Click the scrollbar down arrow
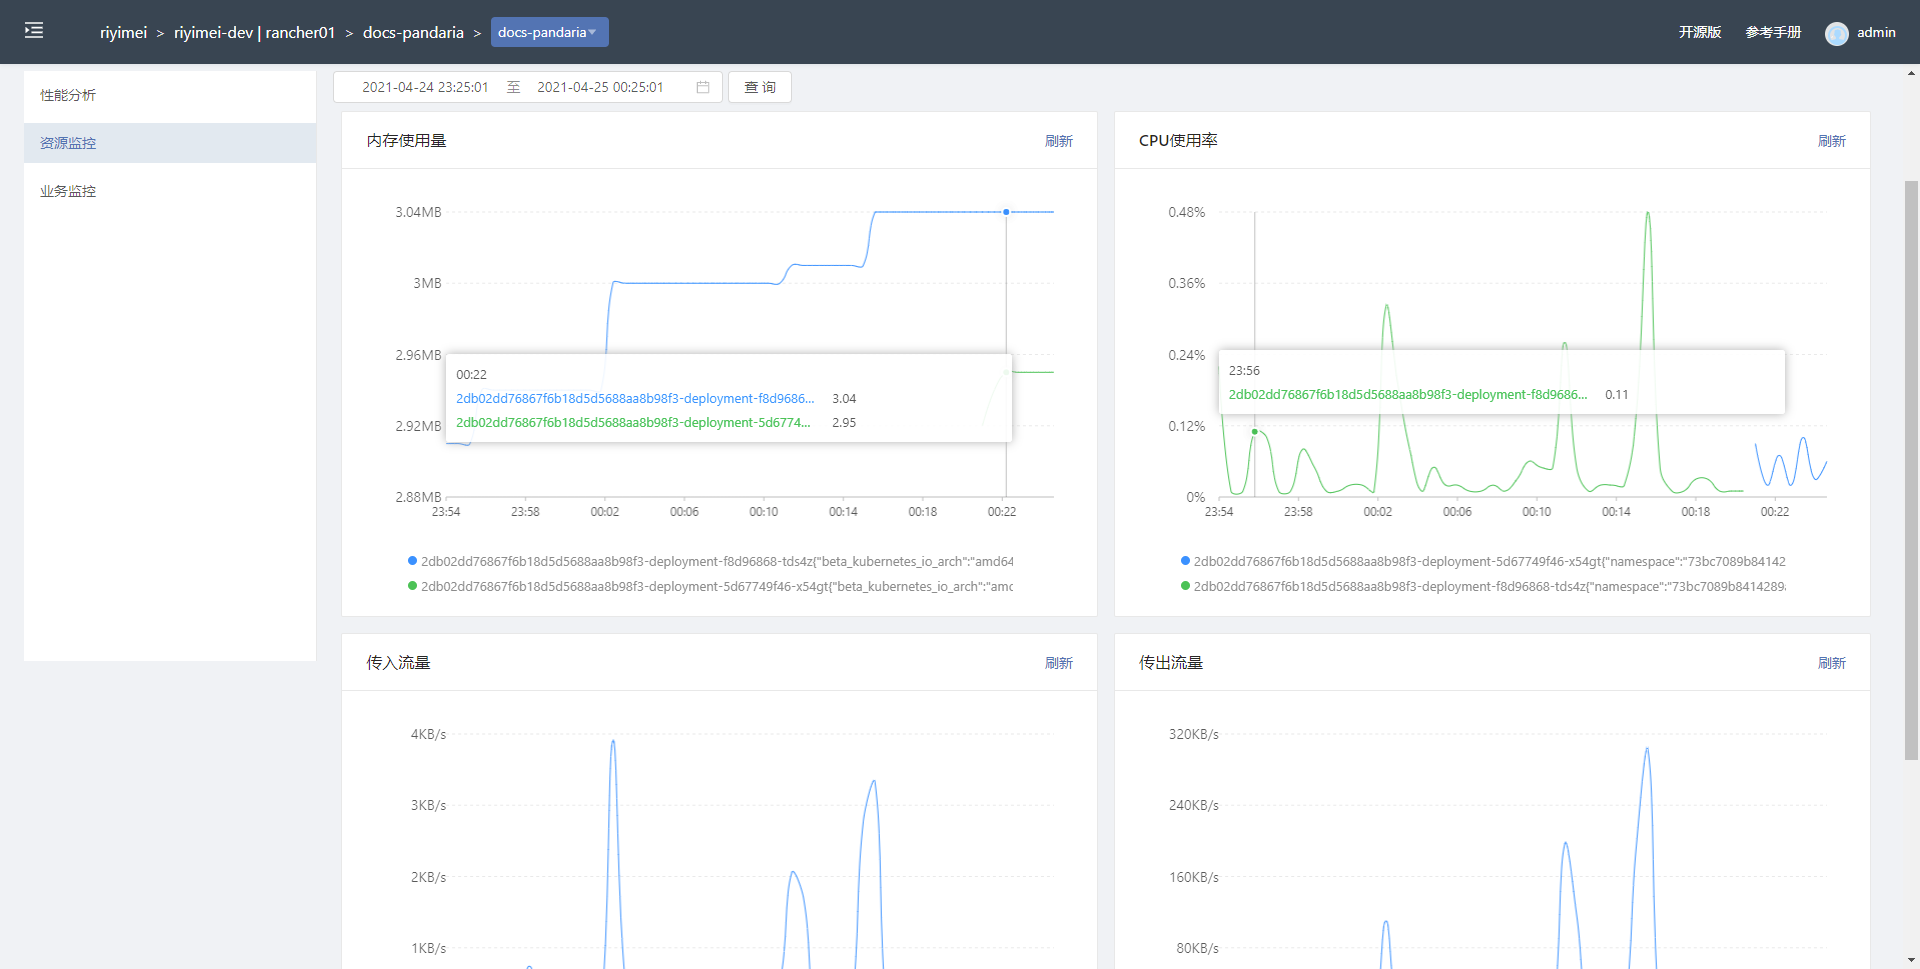Image resolution: width=1920 pixels, height=969 pixels. 1911,961
